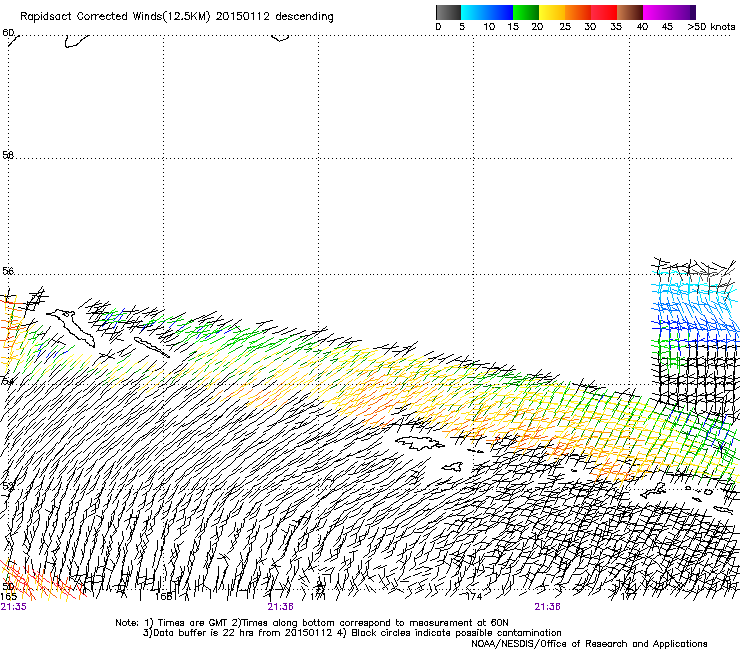Click the '0' legend scale label
740x650 pixels.
(x=438, y=27)
